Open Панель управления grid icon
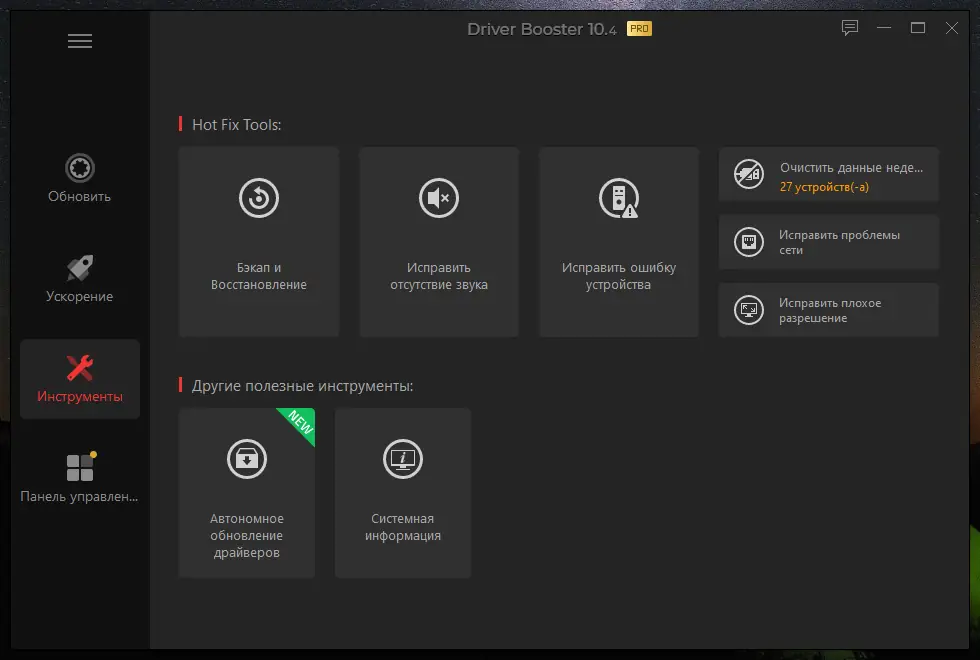 coord(81,466)
